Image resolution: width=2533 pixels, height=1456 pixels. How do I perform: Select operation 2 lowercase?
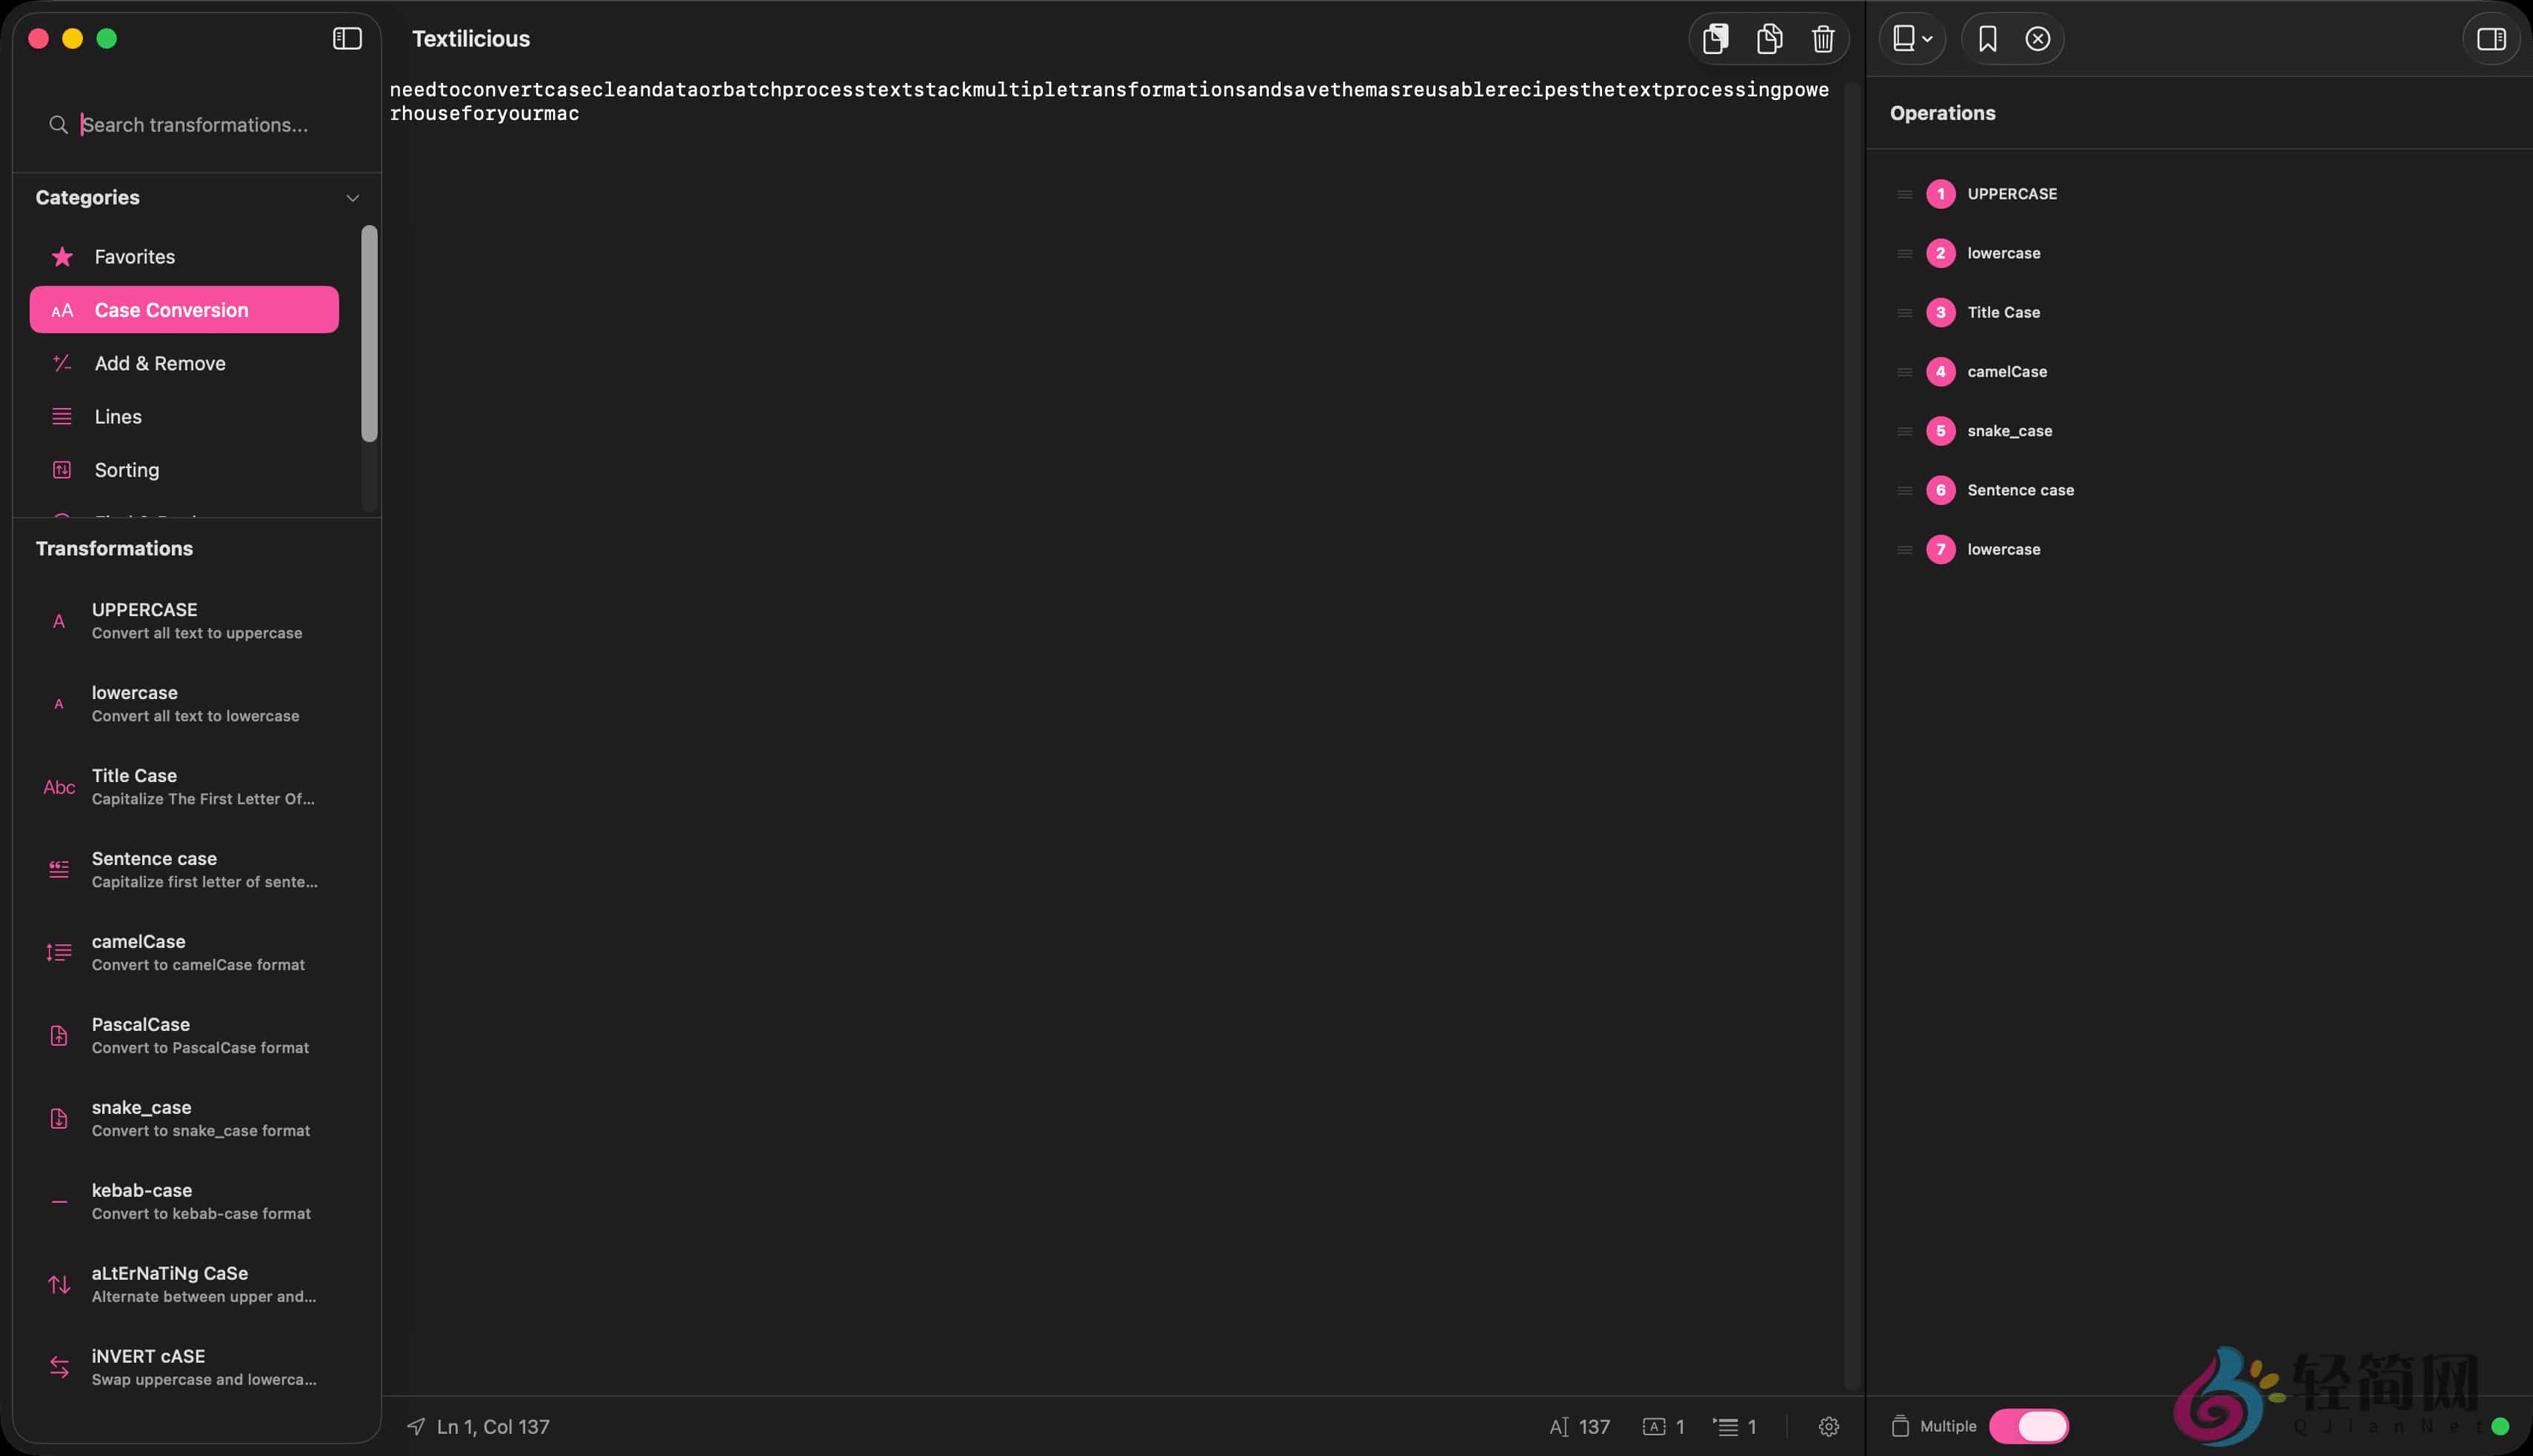pyautogui.click(x=2198, y=253)
